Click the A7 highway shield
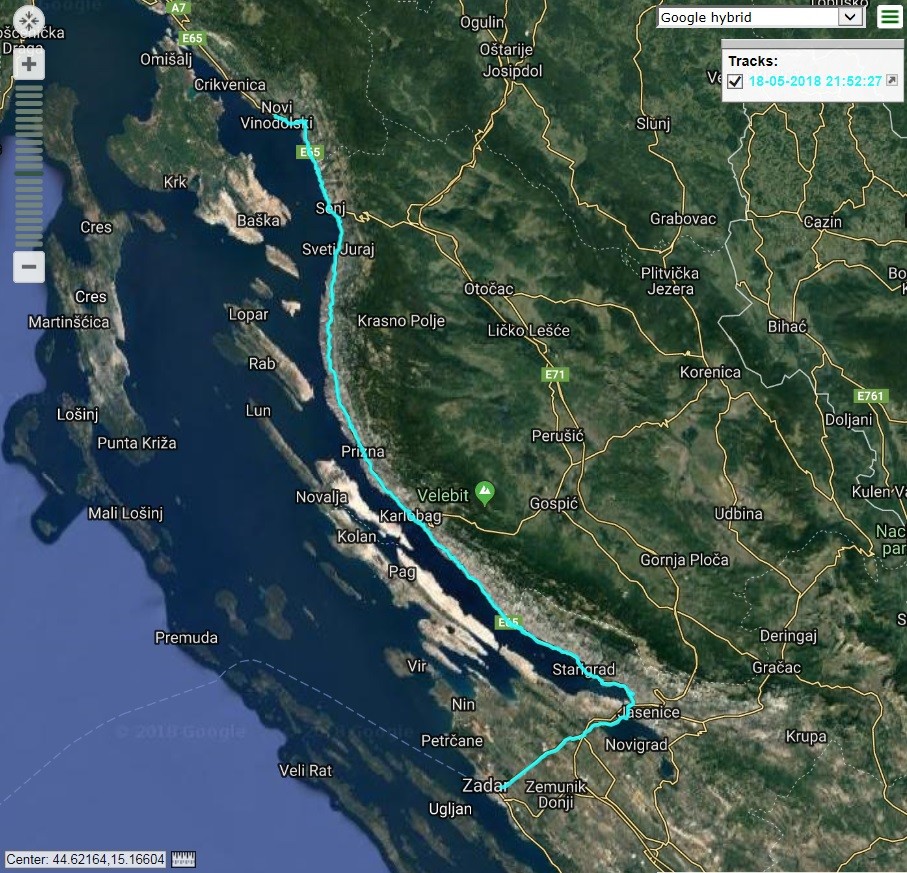Screen dimensions: 907x873 [x=178, y=8]
